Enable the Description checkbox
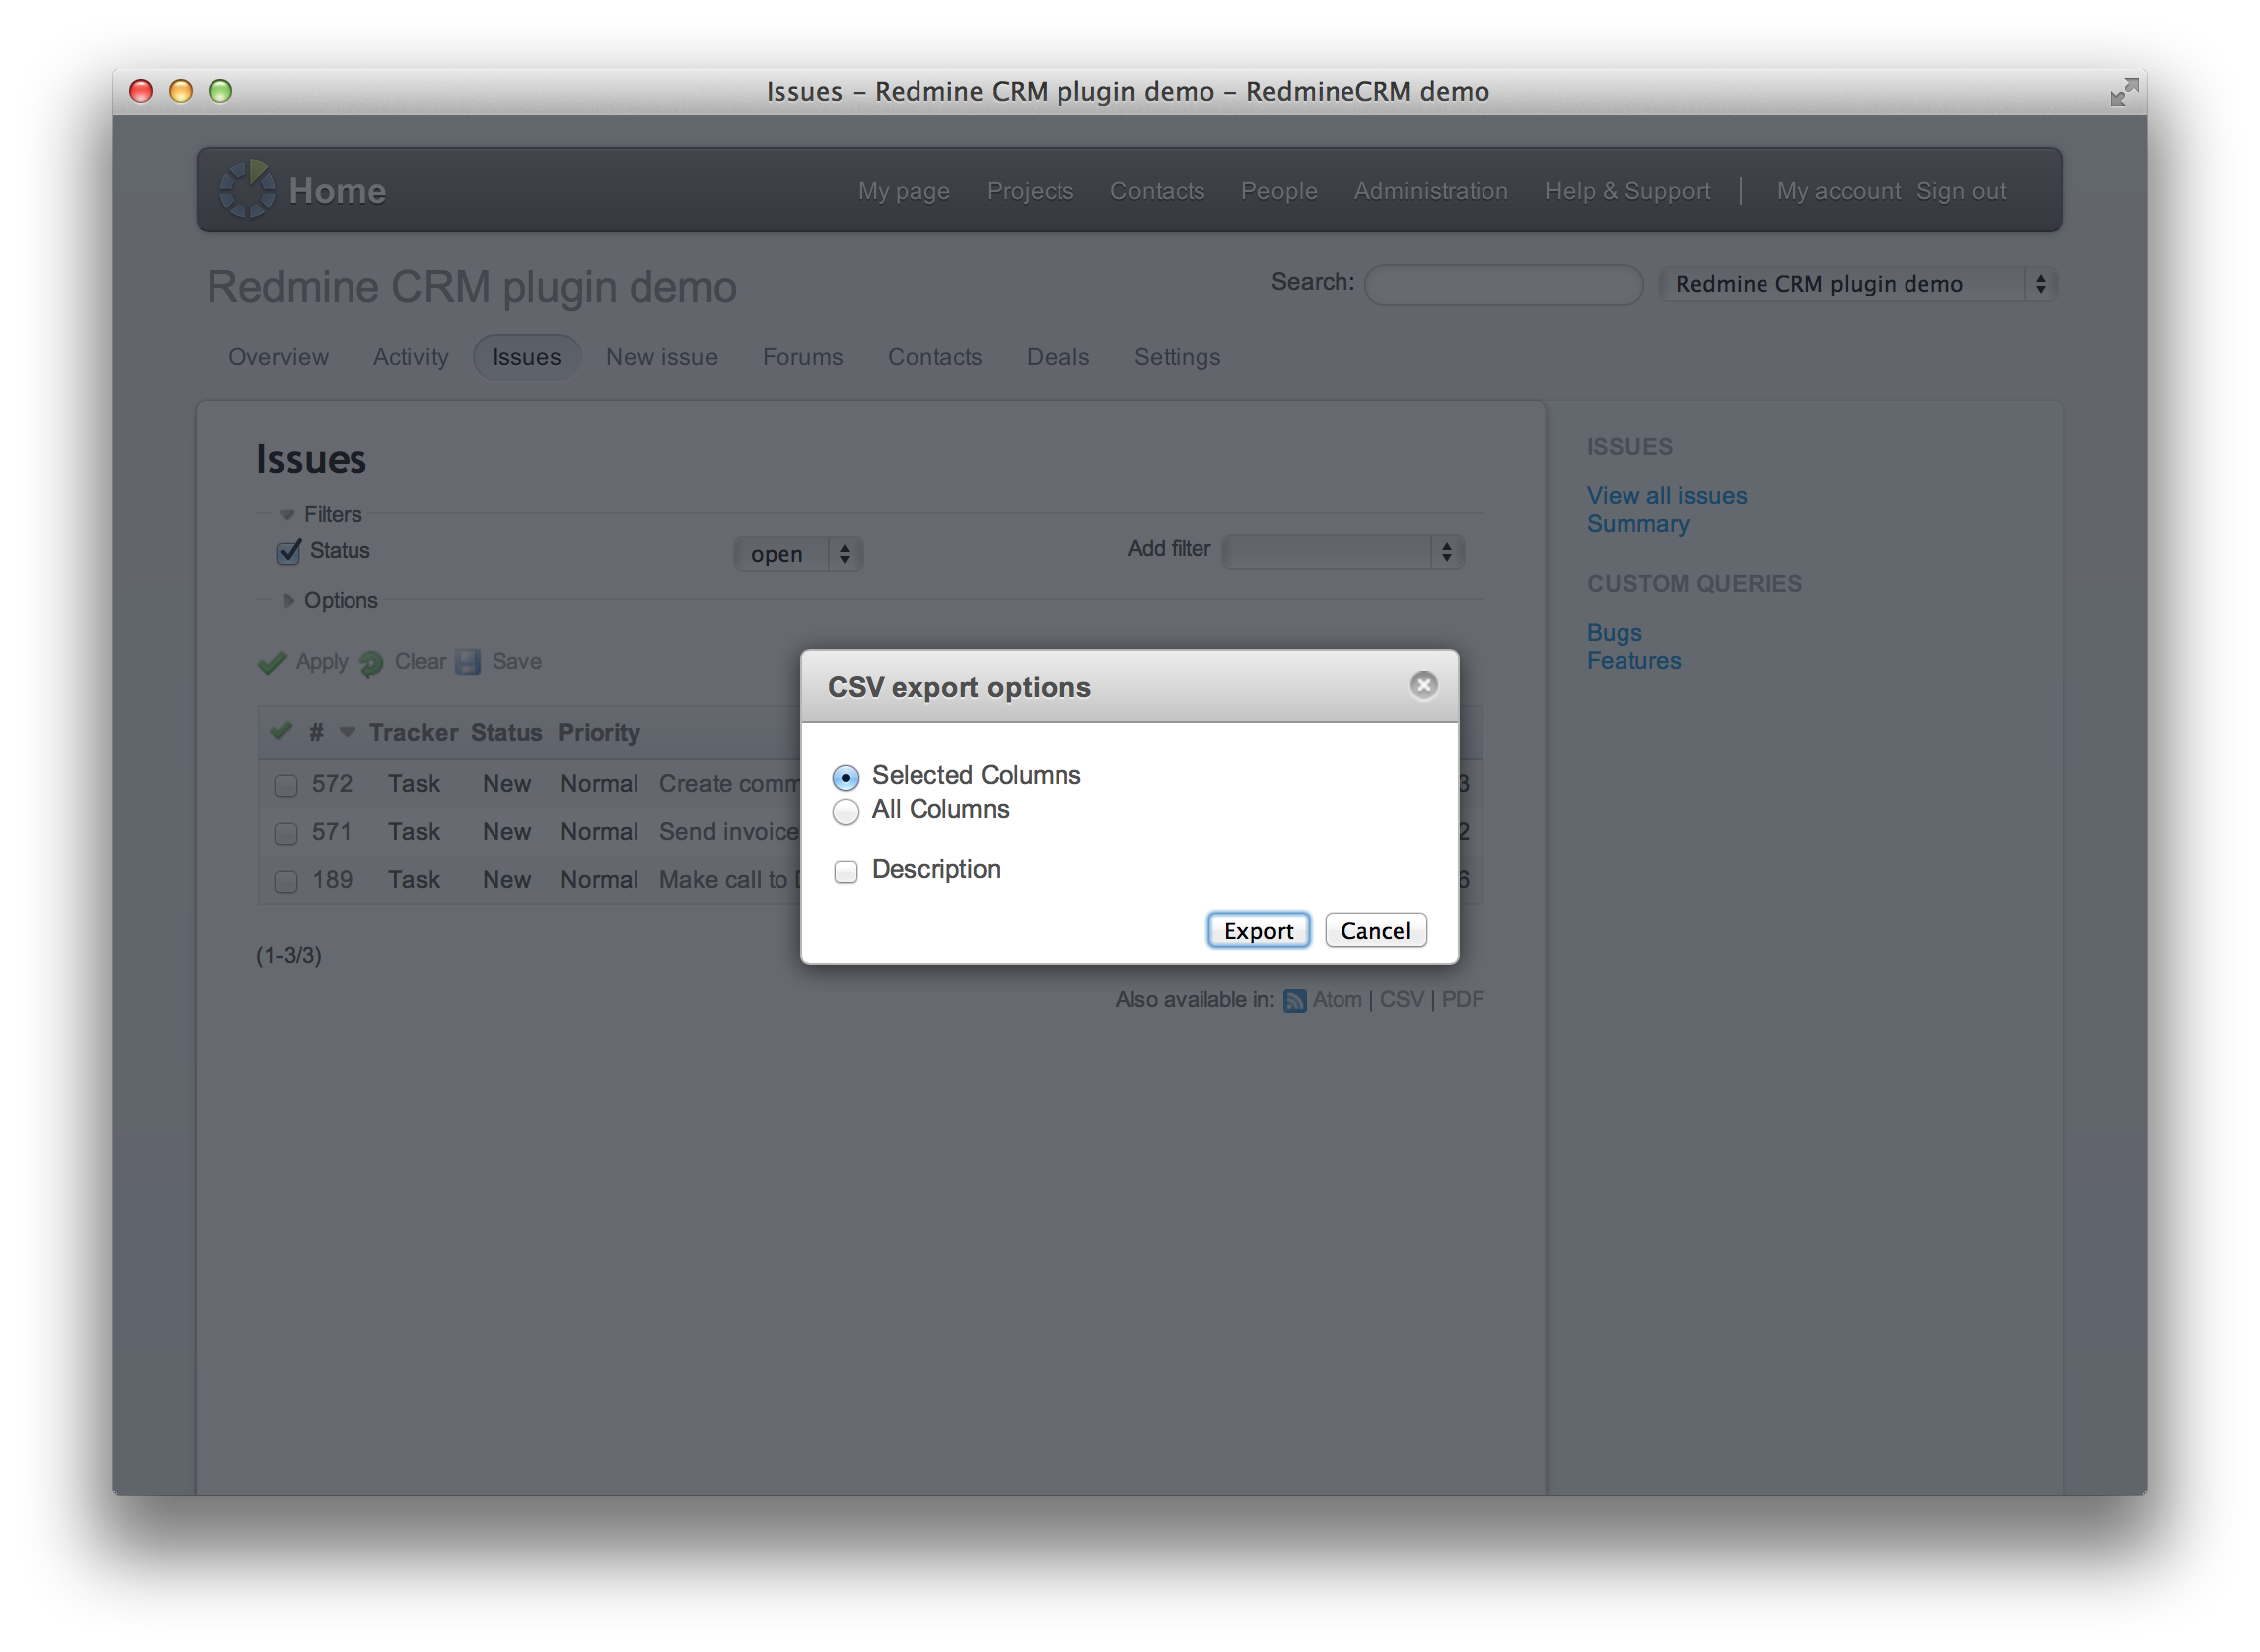The image size is (2260, 1652). click(x=845, y=871)
